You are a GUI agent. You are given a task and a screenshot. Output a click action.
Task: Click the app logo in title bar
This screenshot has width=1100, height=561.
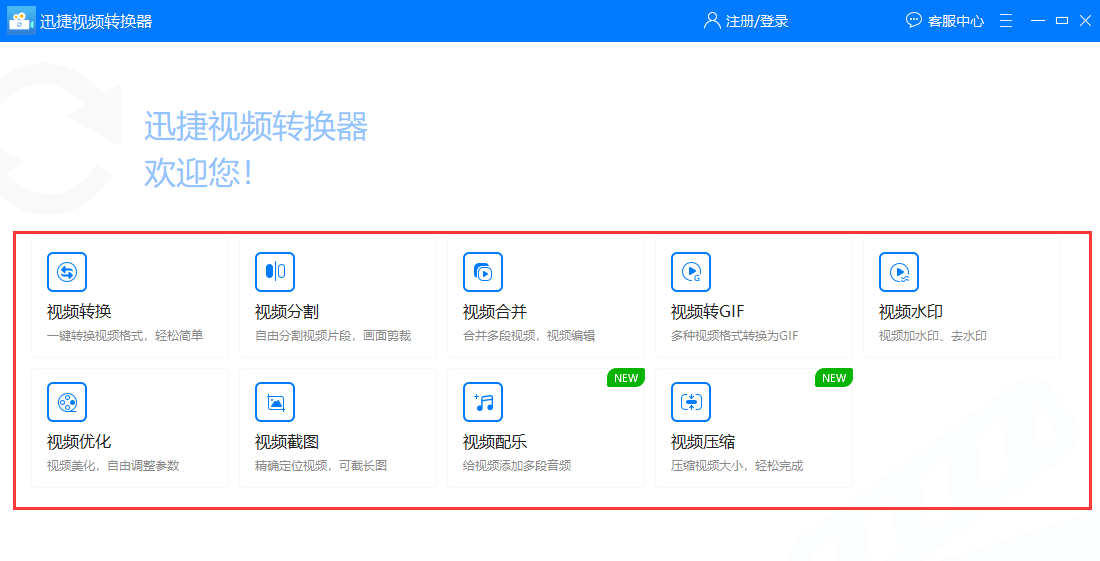tap(21, 20)
